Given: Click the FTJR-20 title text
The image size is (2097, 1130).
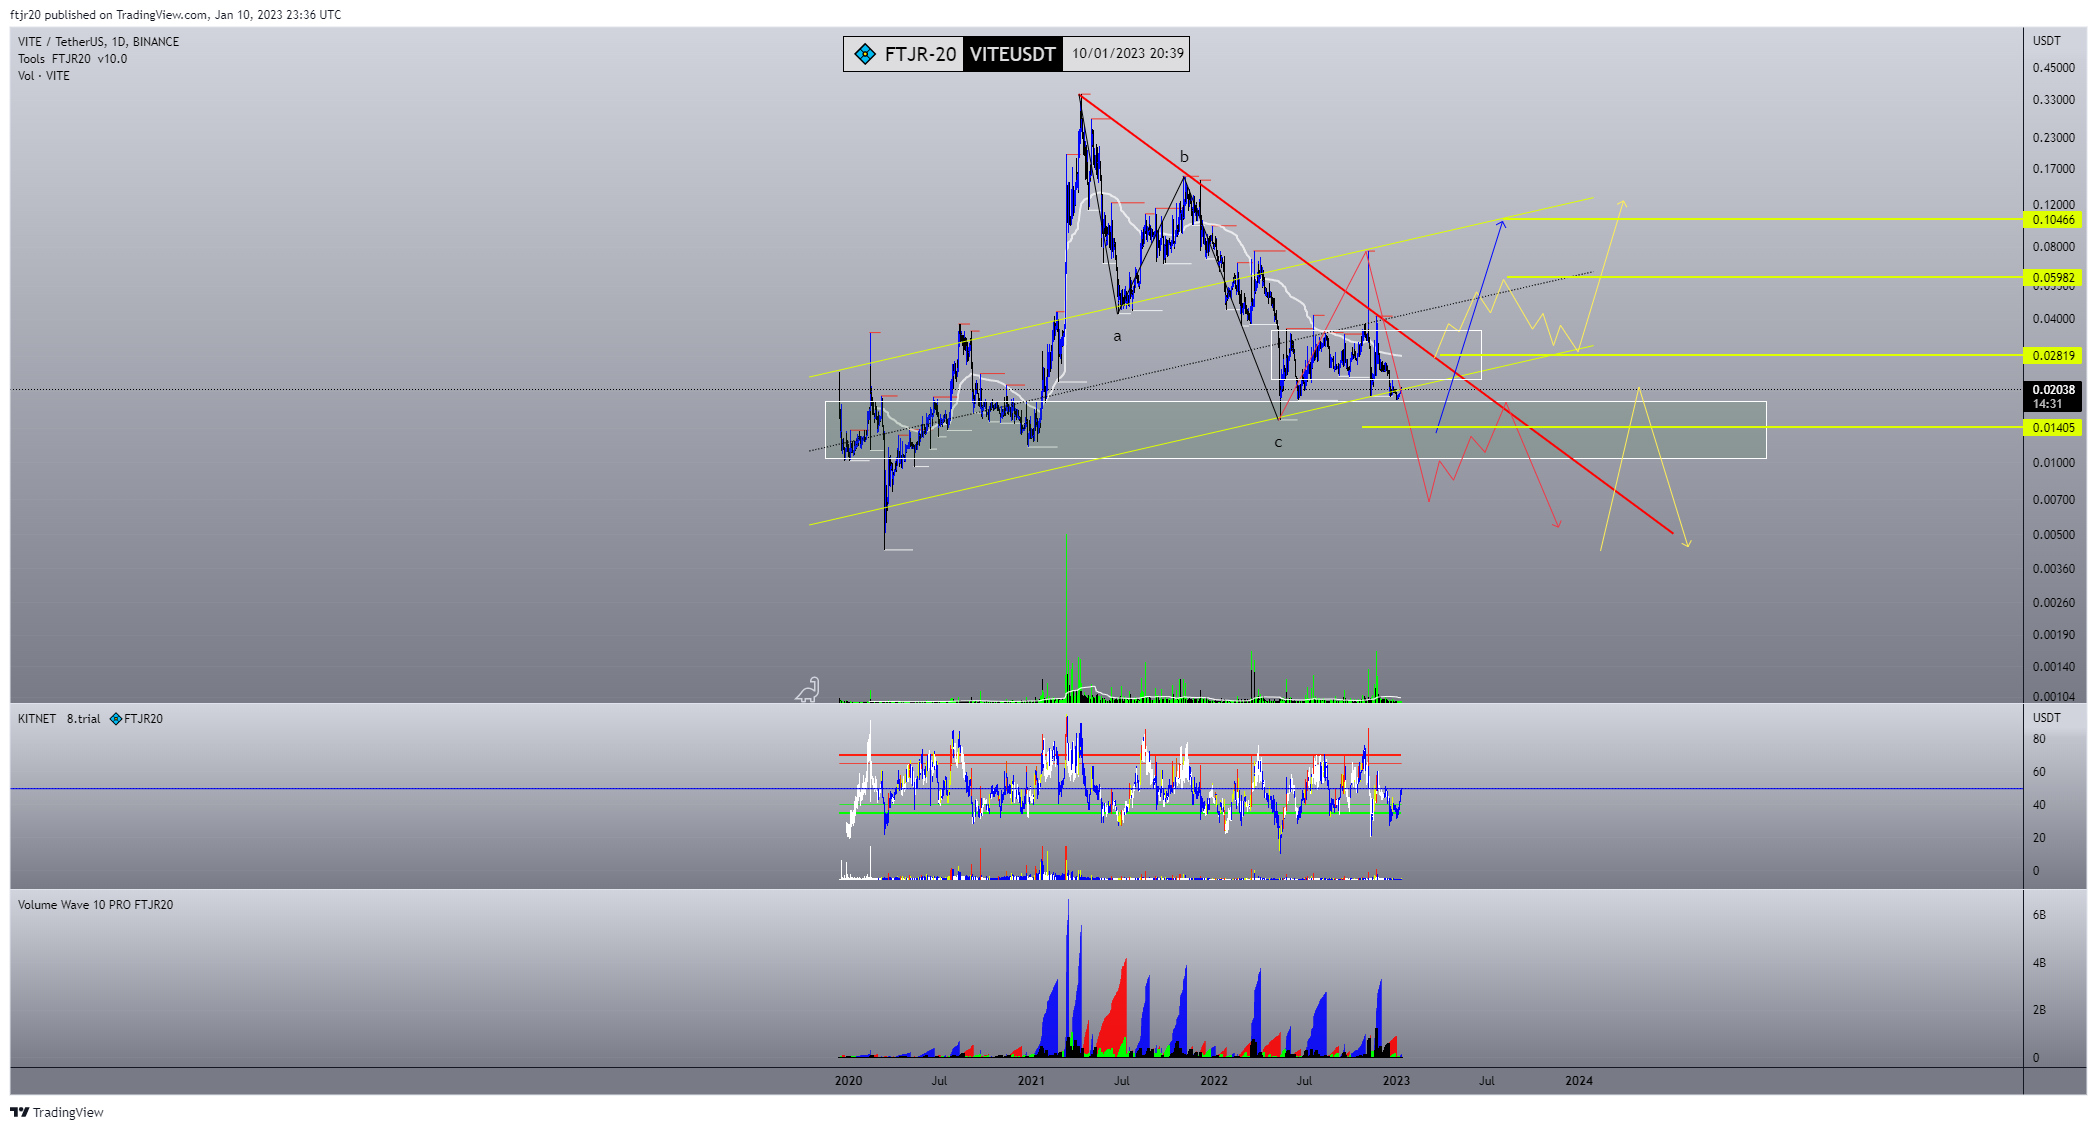Looking at the screenshot, I should coord(920,54).
